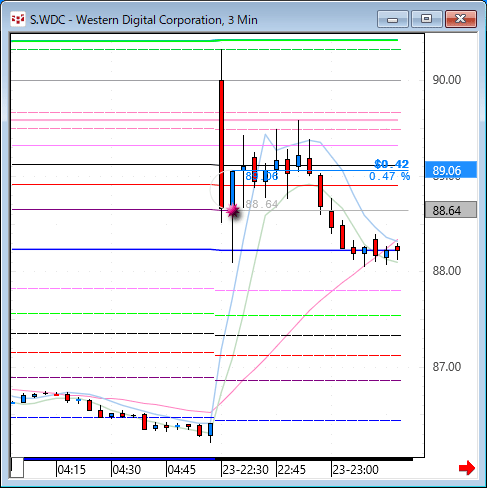Click the 89.06 label inside chart
Screen dimensions: 487x488
[262, 176]
